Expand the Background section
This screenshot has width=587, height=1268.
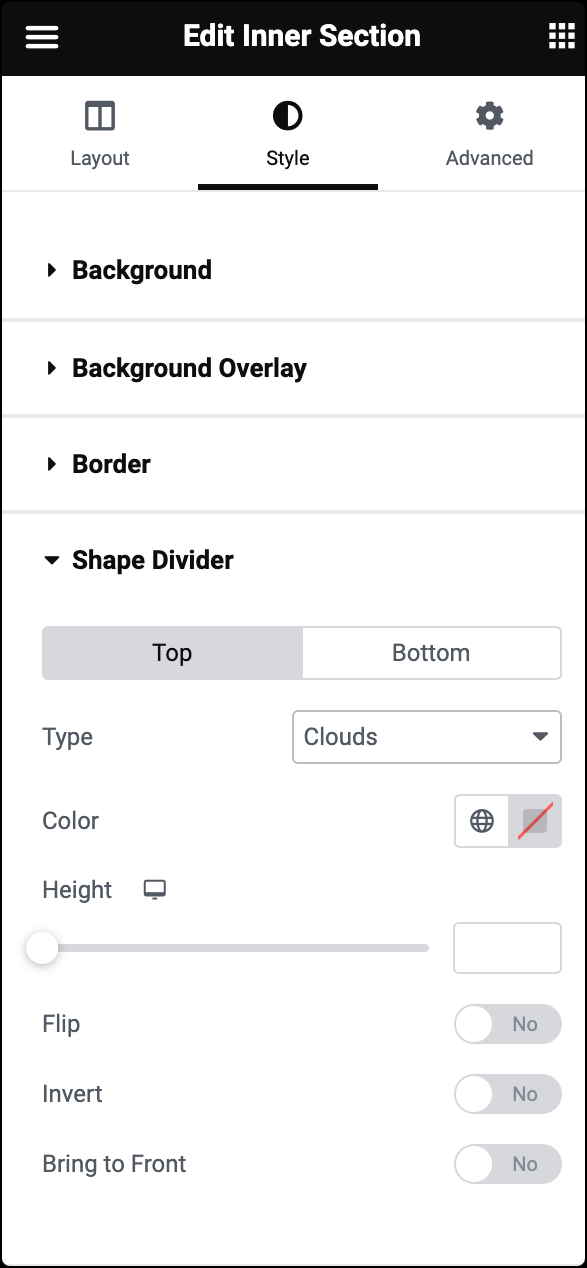pos(141,270)
